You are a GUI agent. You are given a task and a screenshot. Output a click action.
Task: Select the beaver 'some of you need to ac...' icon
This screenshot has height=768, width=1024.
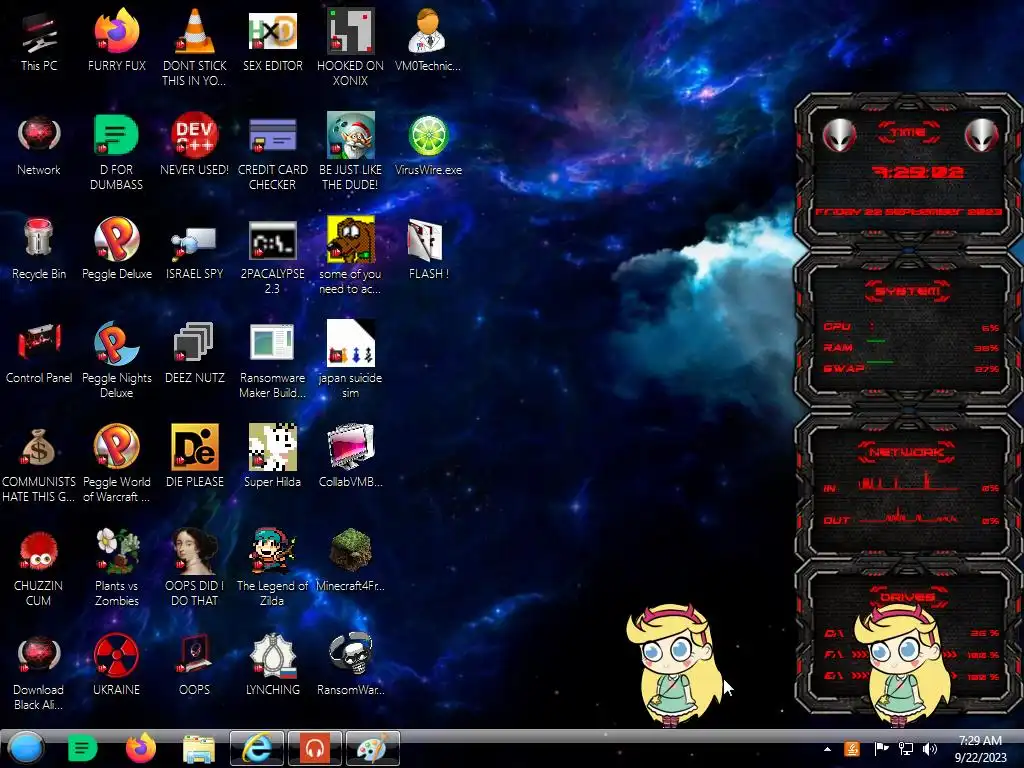pyautogui.click(x=351, y=256)
